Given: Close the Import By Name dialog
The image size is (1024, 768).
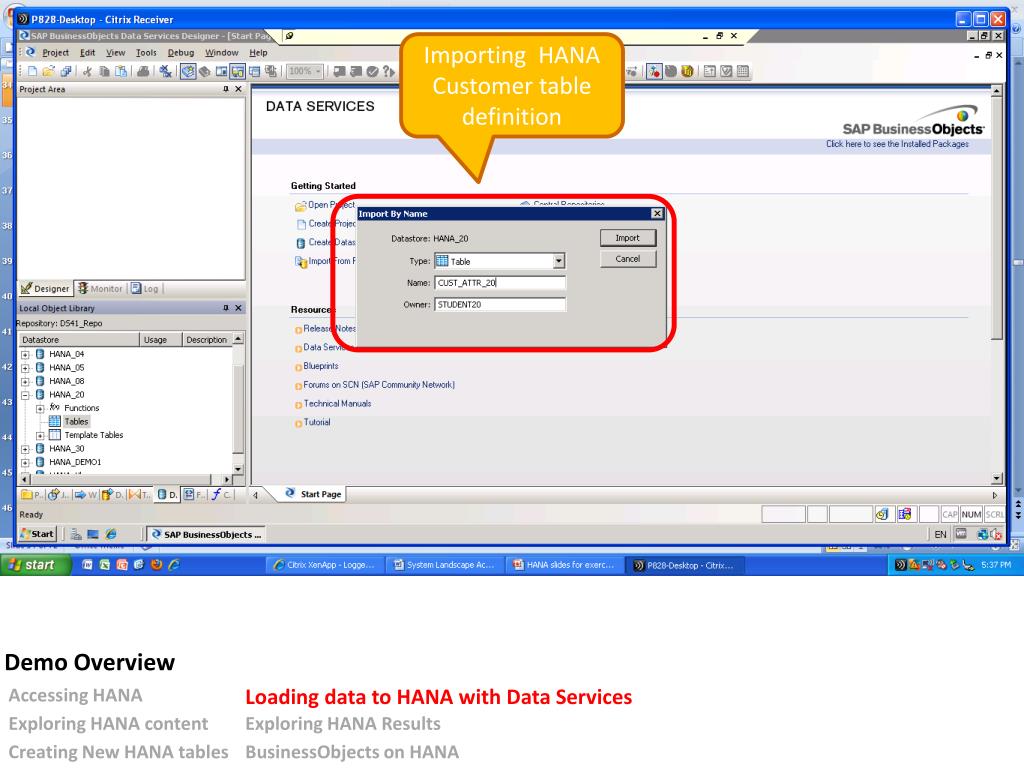Looking at the screenshot, I should coord(657,214).
